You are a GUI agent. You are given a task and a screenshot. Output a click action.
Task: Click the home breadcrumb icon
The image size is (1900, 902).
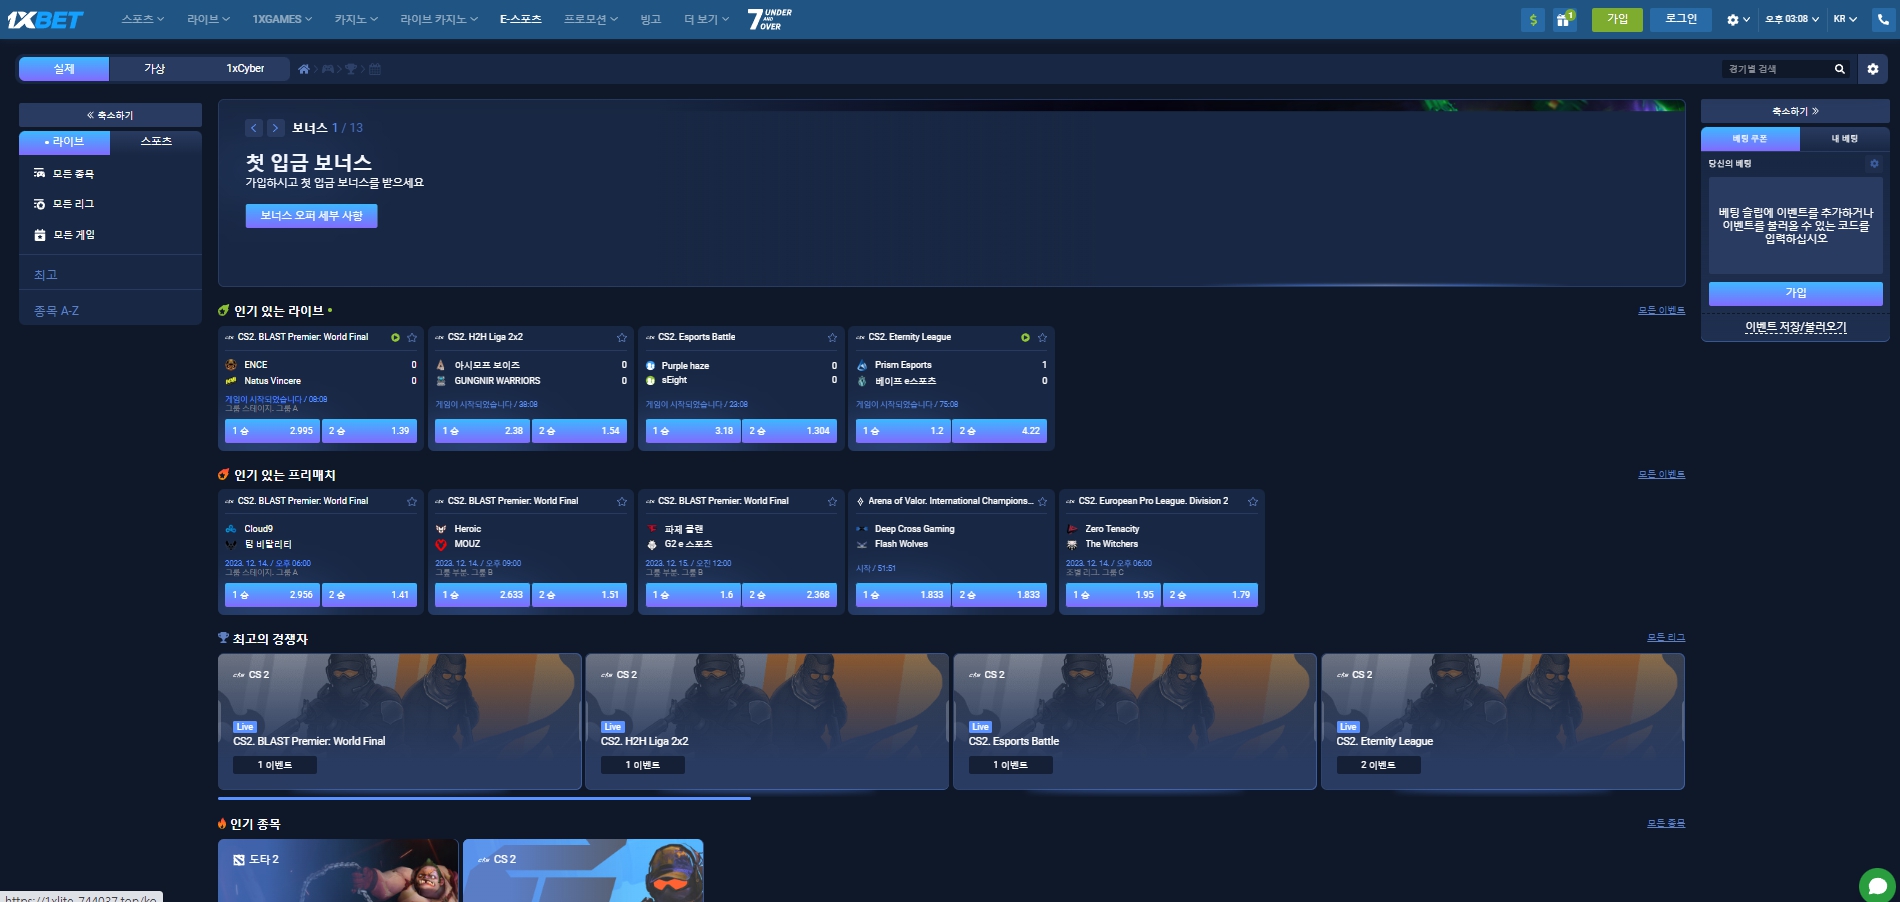point(304,69)
